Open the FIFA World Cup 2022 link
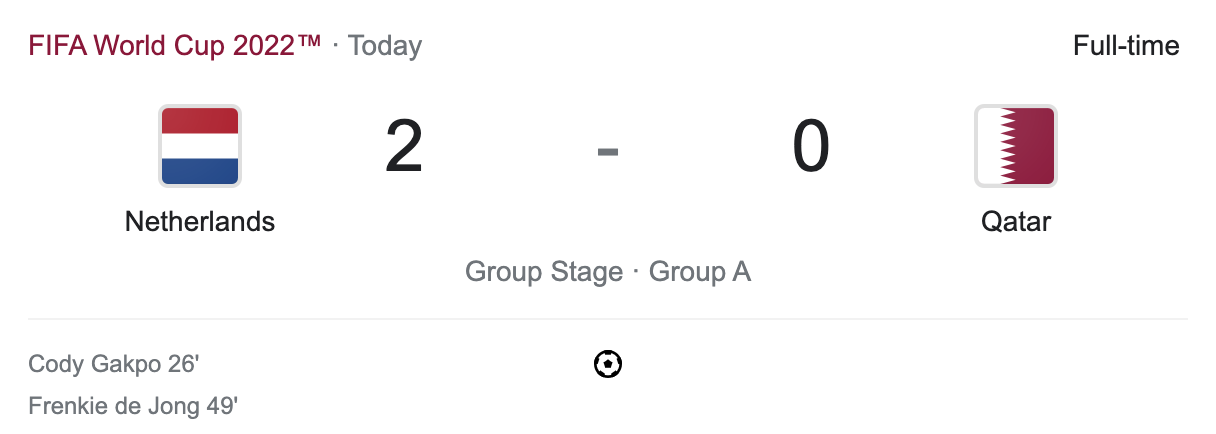Viewport: 1216px width, 434px height. (175, 46)
